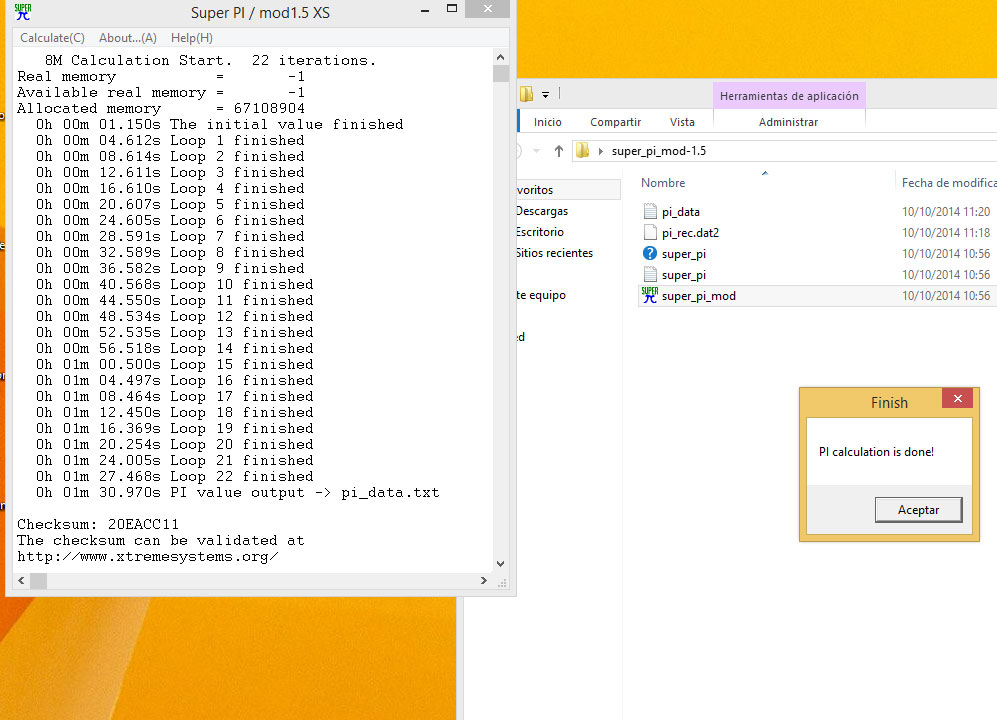Open the quick access toolbar dropdown arrow

pos(546,95)
